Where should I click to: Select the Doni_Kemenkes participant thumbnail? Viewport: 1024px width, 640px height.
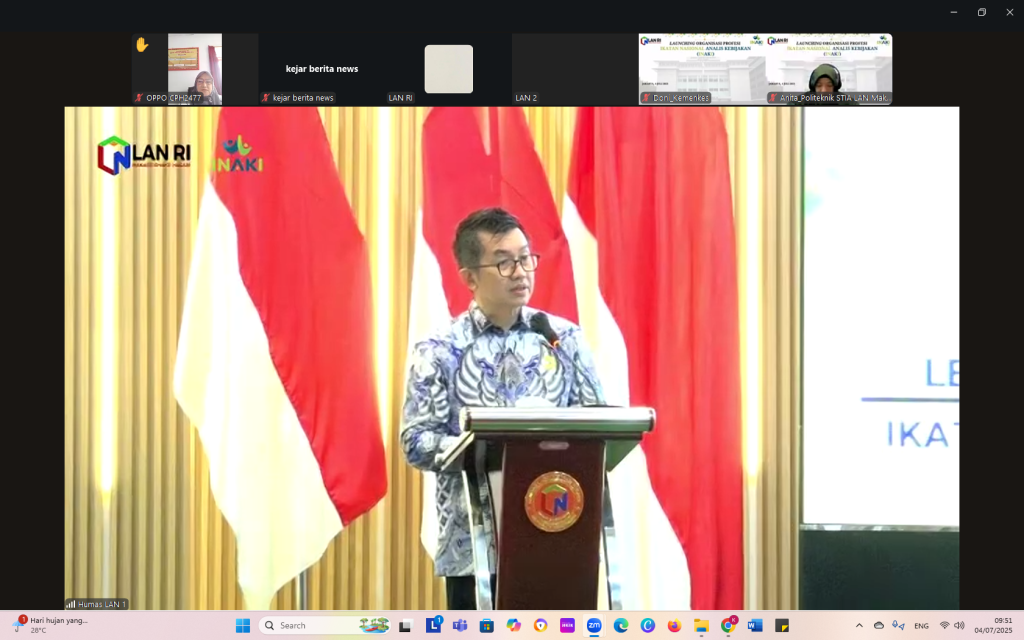coord(702,69)
